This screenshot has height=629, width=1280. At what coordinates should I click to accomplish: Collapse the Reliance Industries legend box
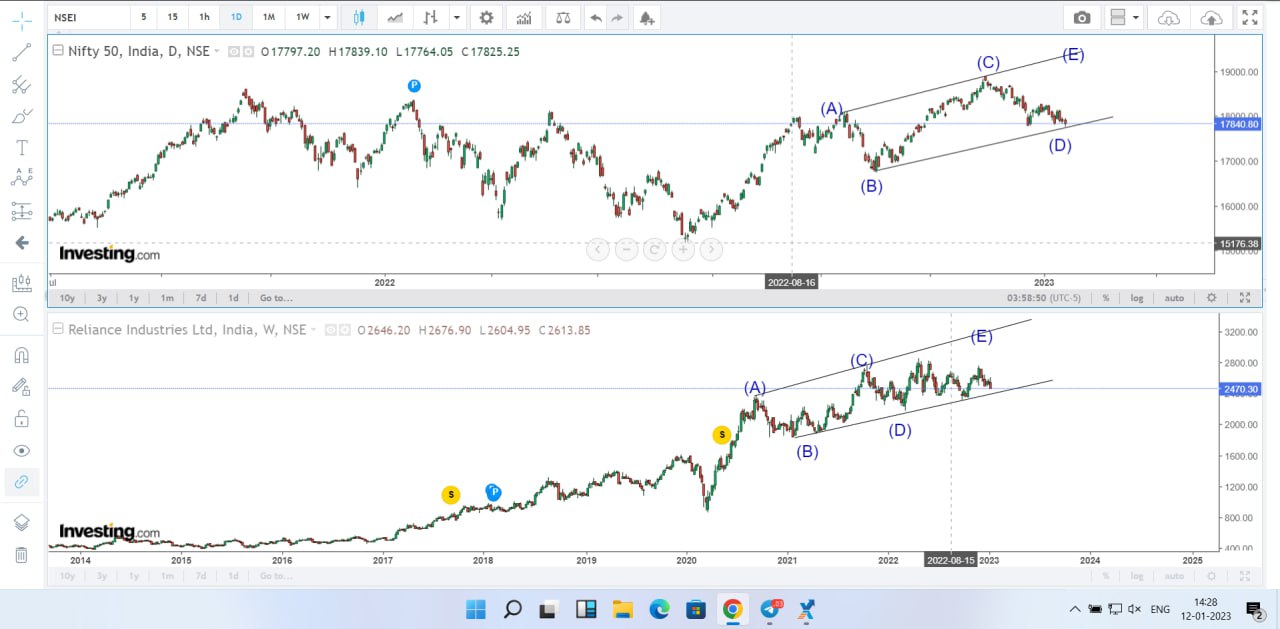click(x=58, y=329)
